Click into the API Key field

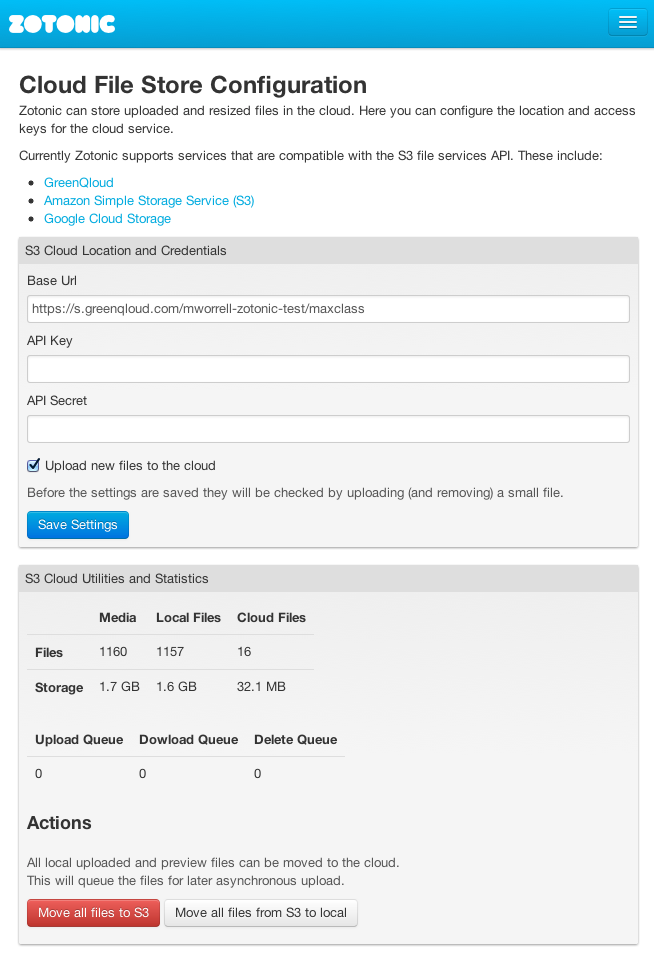coord(328,369)
